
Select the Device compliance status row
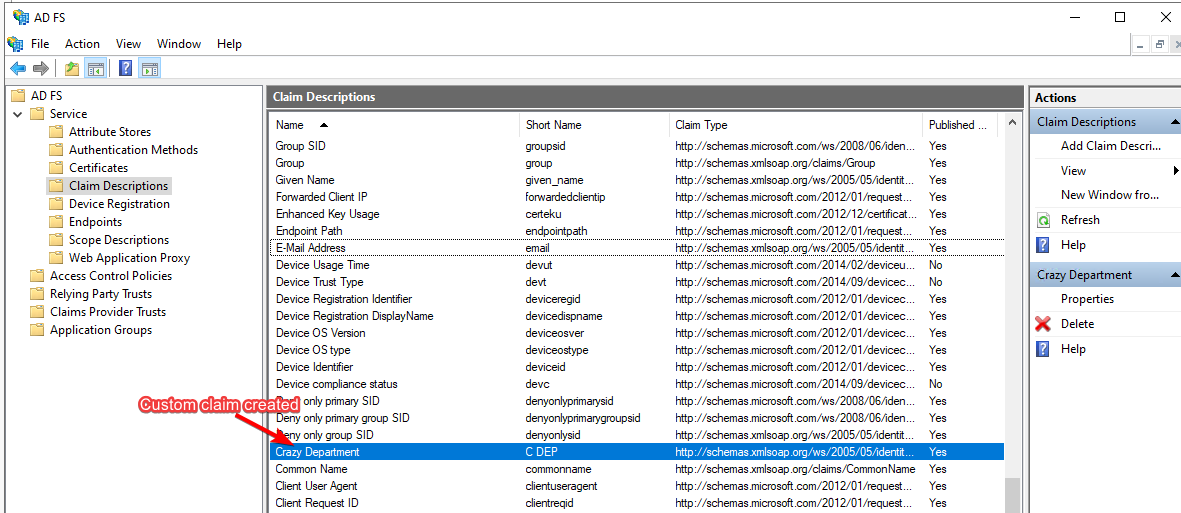click(x=636, y=384)
